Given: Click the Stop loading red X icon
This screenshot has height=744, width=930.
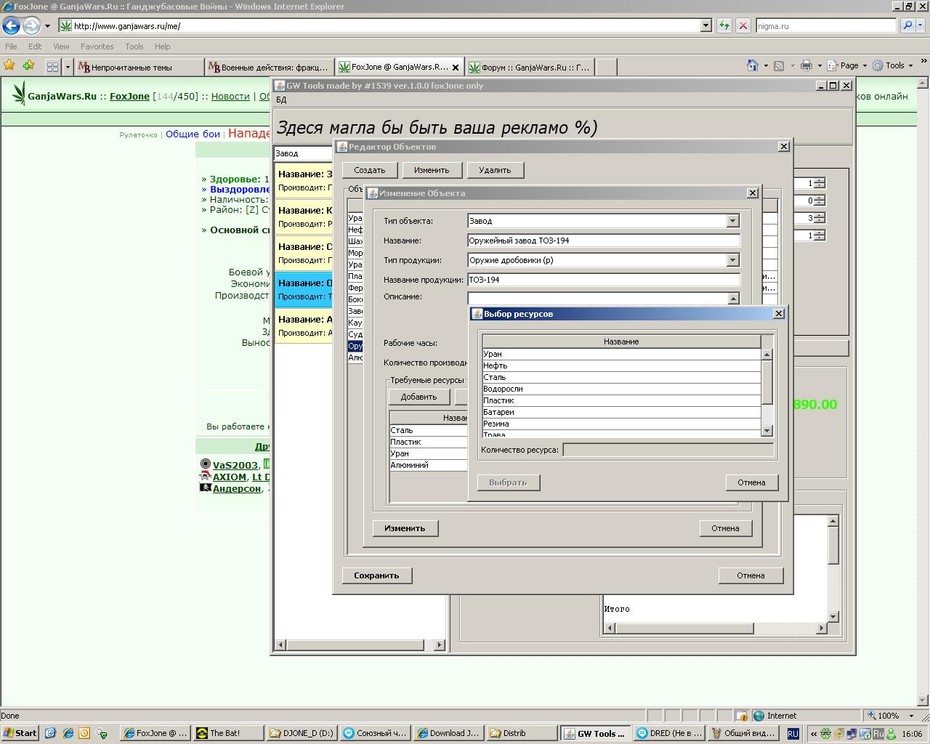Looking at the screenshot, I should (743, 26).
